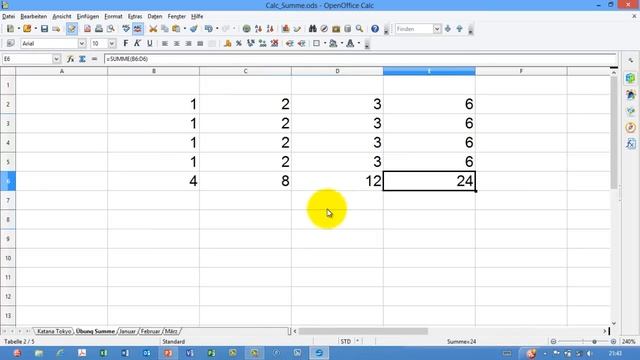
Task: Open the font size dropdown
Action: tap(112, 44)
